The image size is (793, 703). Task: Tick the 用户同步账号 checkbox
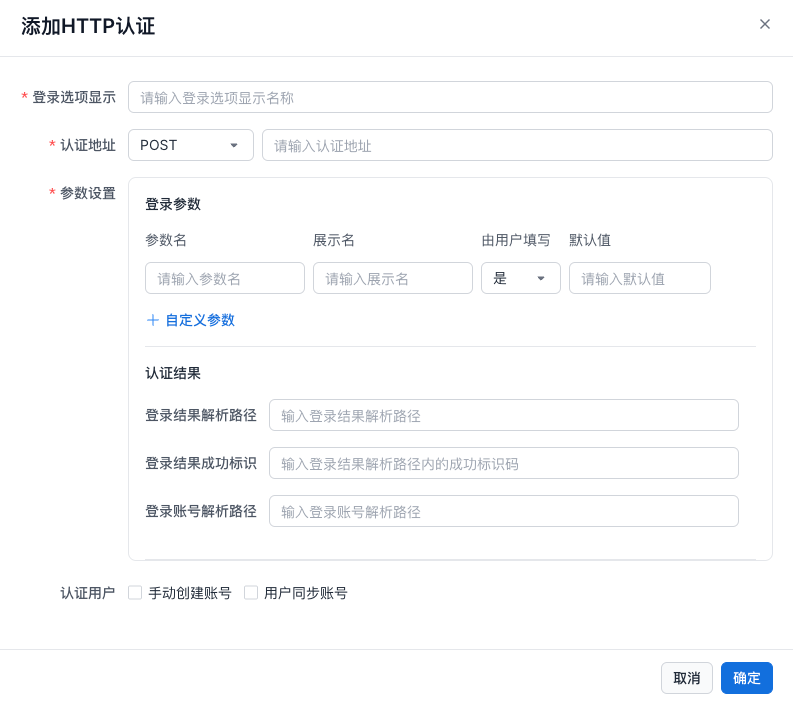click(x=251, y=593)
